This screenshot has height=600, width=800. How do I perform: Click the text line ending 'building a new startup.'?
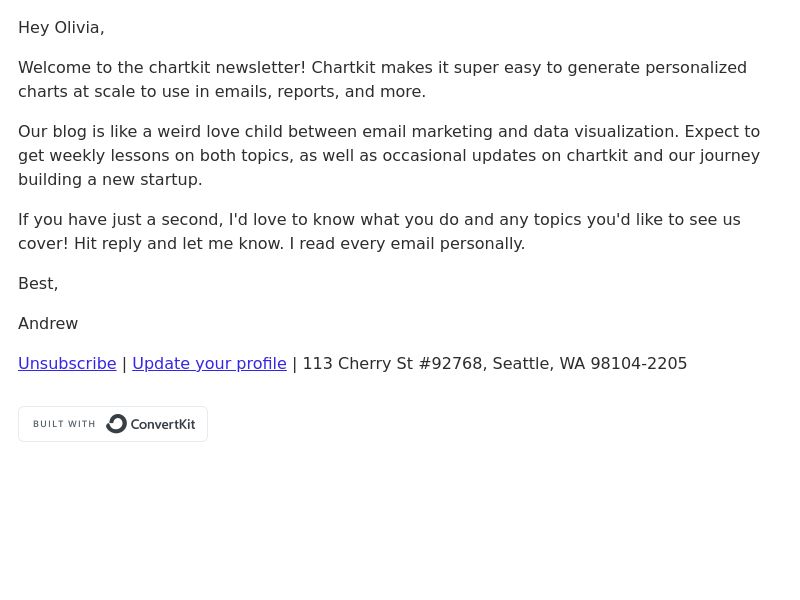(x=110, y=179)
